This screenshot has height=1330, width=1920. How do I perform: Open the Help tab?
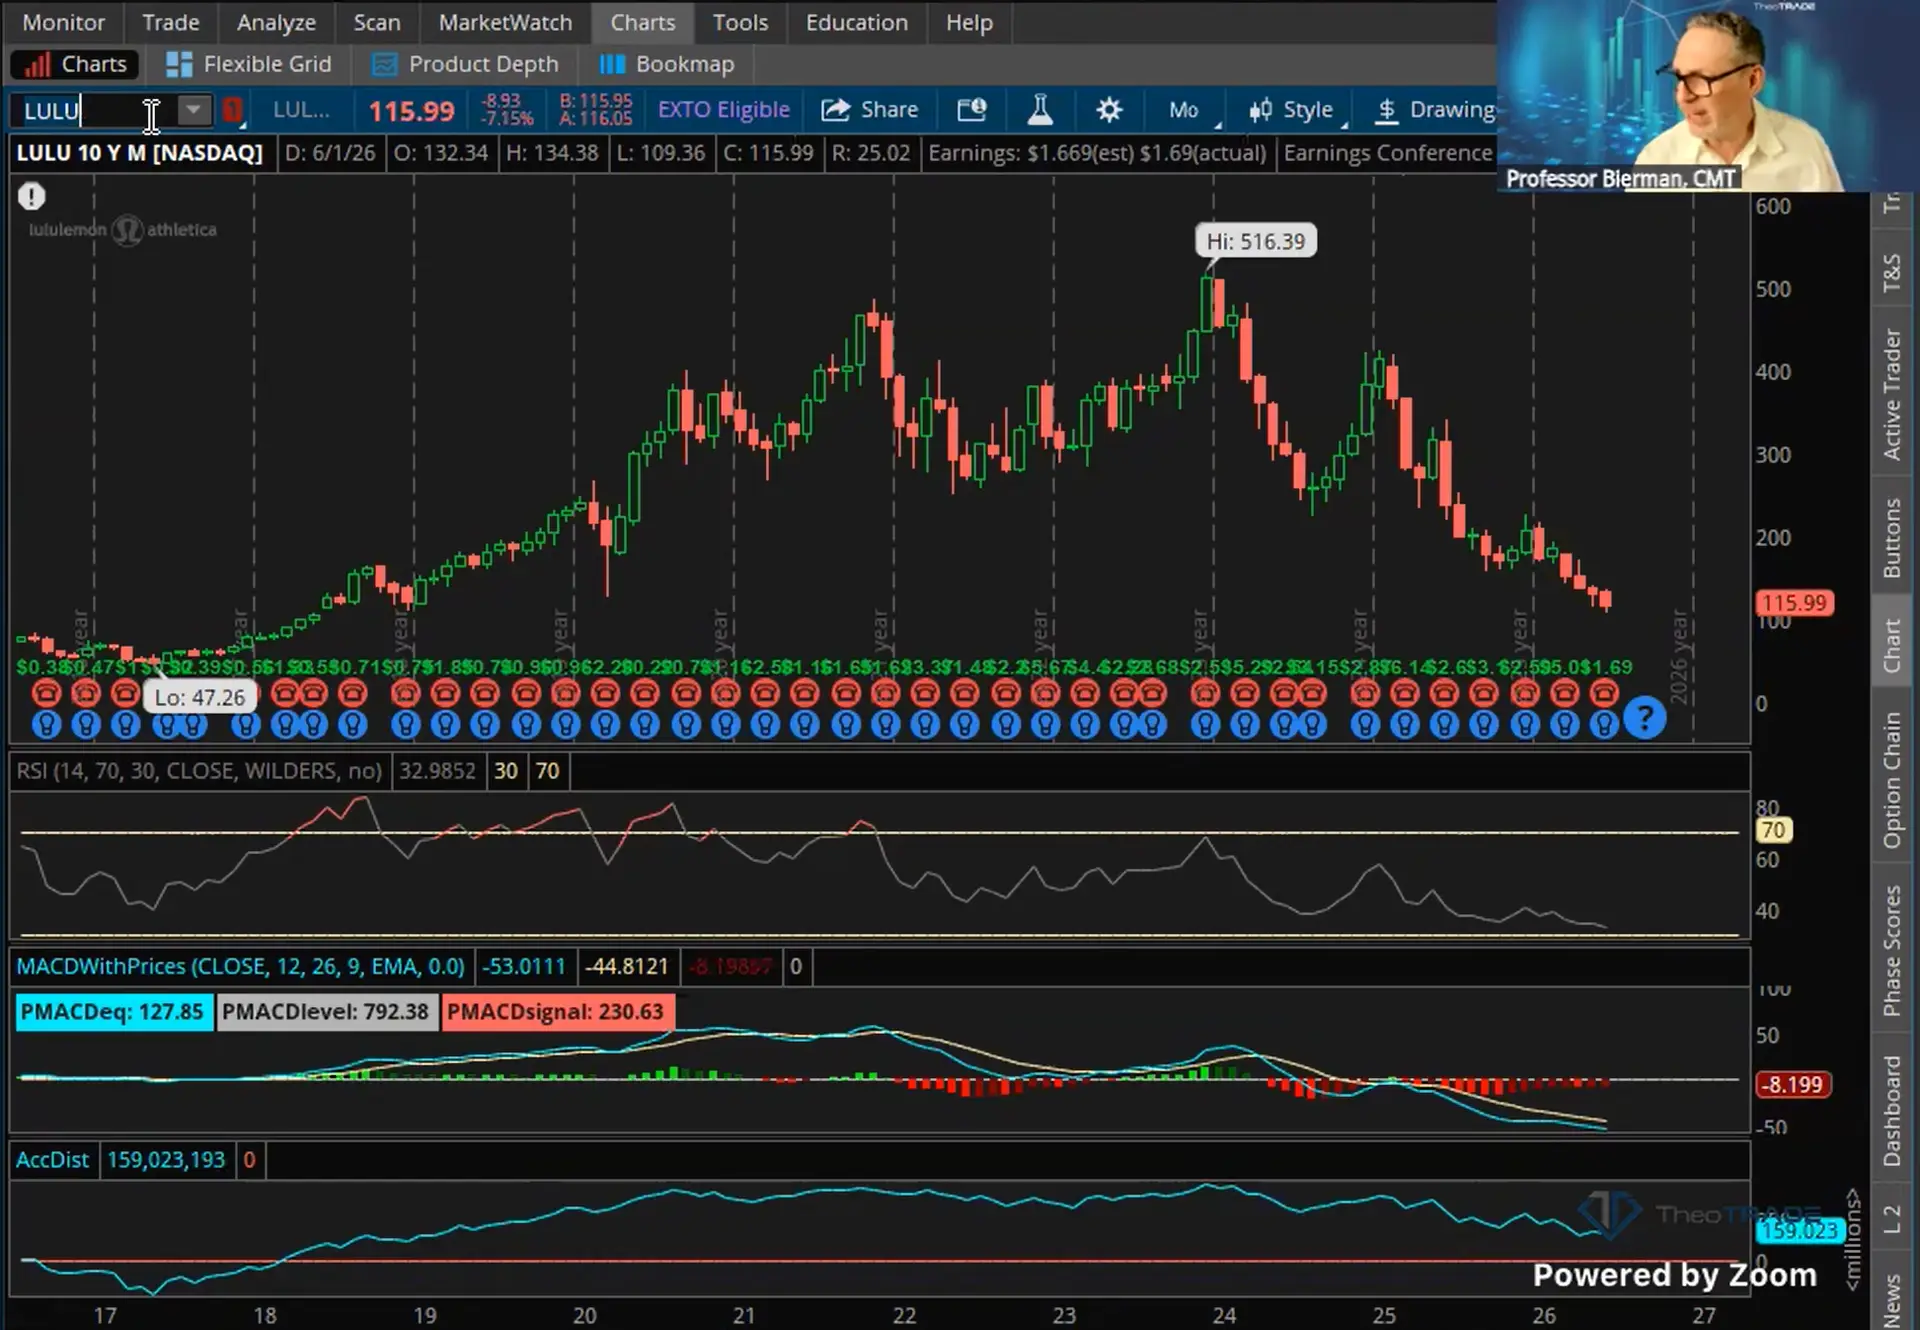pos(969,22)
